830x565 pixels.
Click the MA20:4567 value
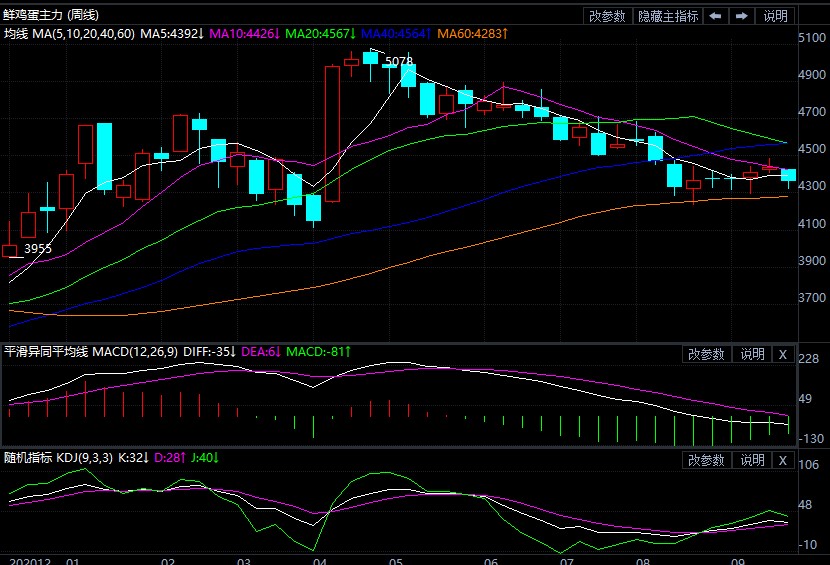[320, 33]
